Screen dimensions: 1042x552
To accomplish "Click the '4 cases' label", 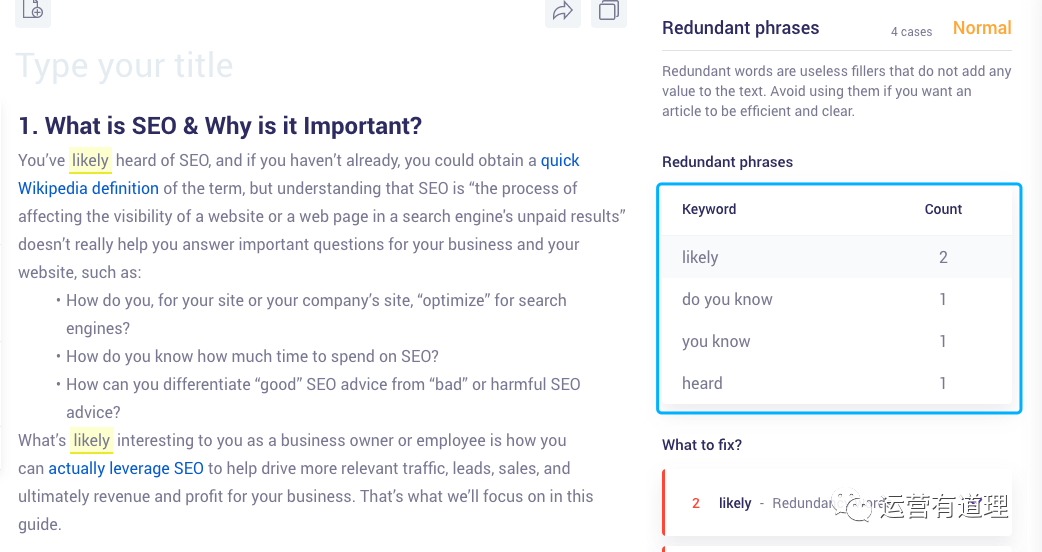I will (911, 31).
